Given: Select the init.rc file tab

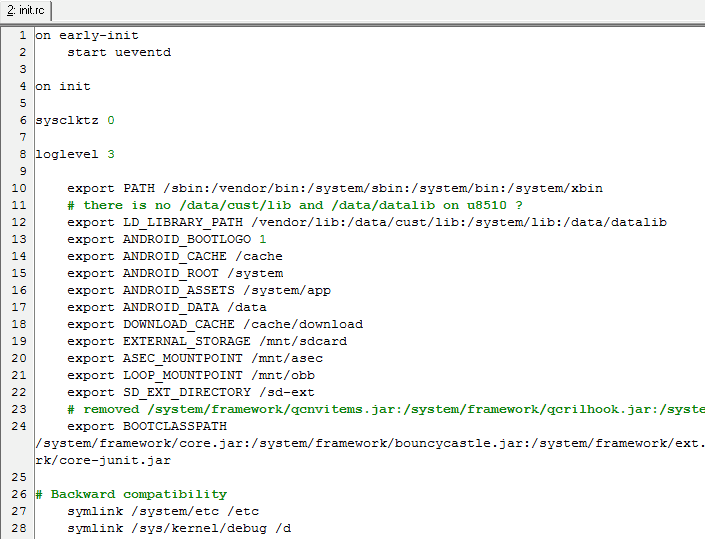Looking at the screenshot, I should (26, 10).
